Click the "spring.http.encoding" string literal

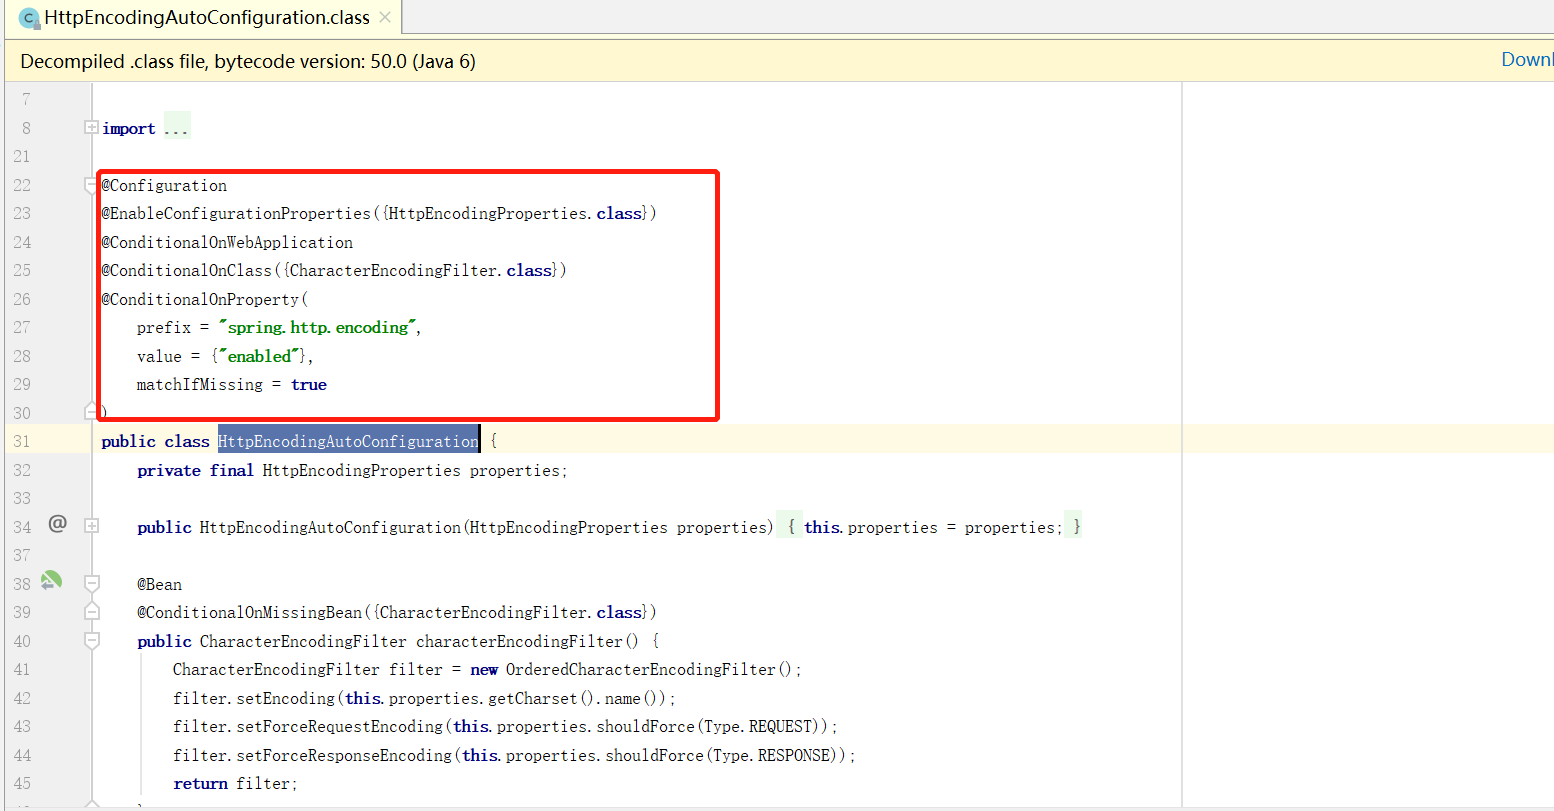click(319, 328)
